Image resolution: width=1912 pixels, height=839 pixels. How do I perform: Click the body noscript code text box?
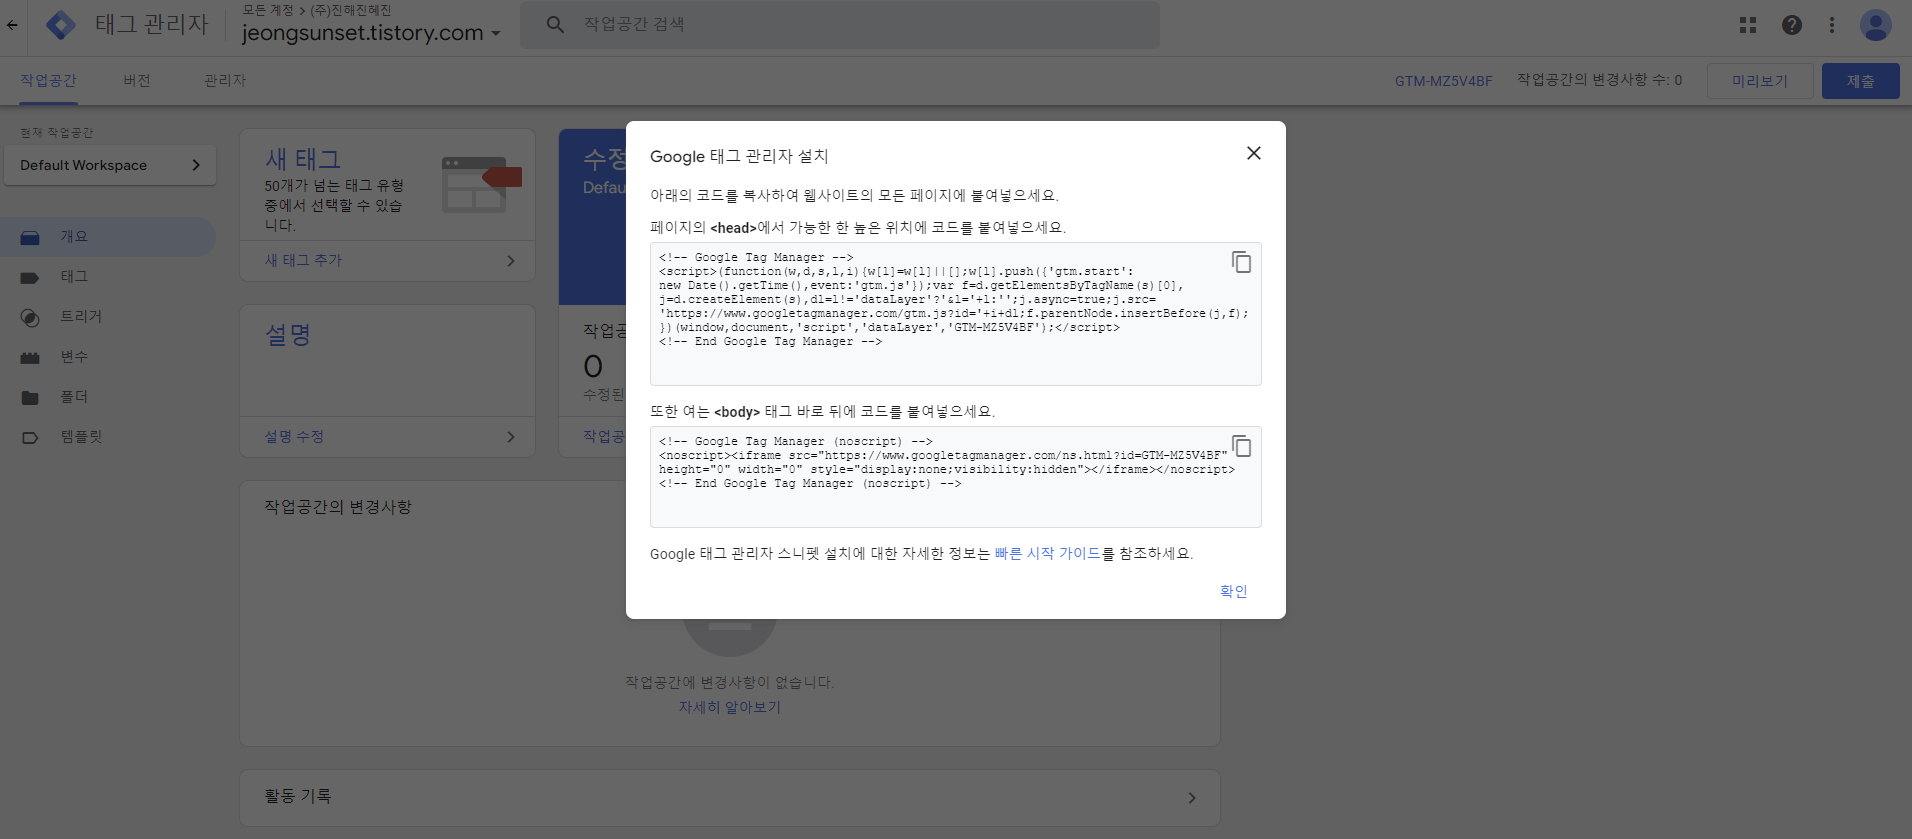pyautogui.click(x=955, y=477)
